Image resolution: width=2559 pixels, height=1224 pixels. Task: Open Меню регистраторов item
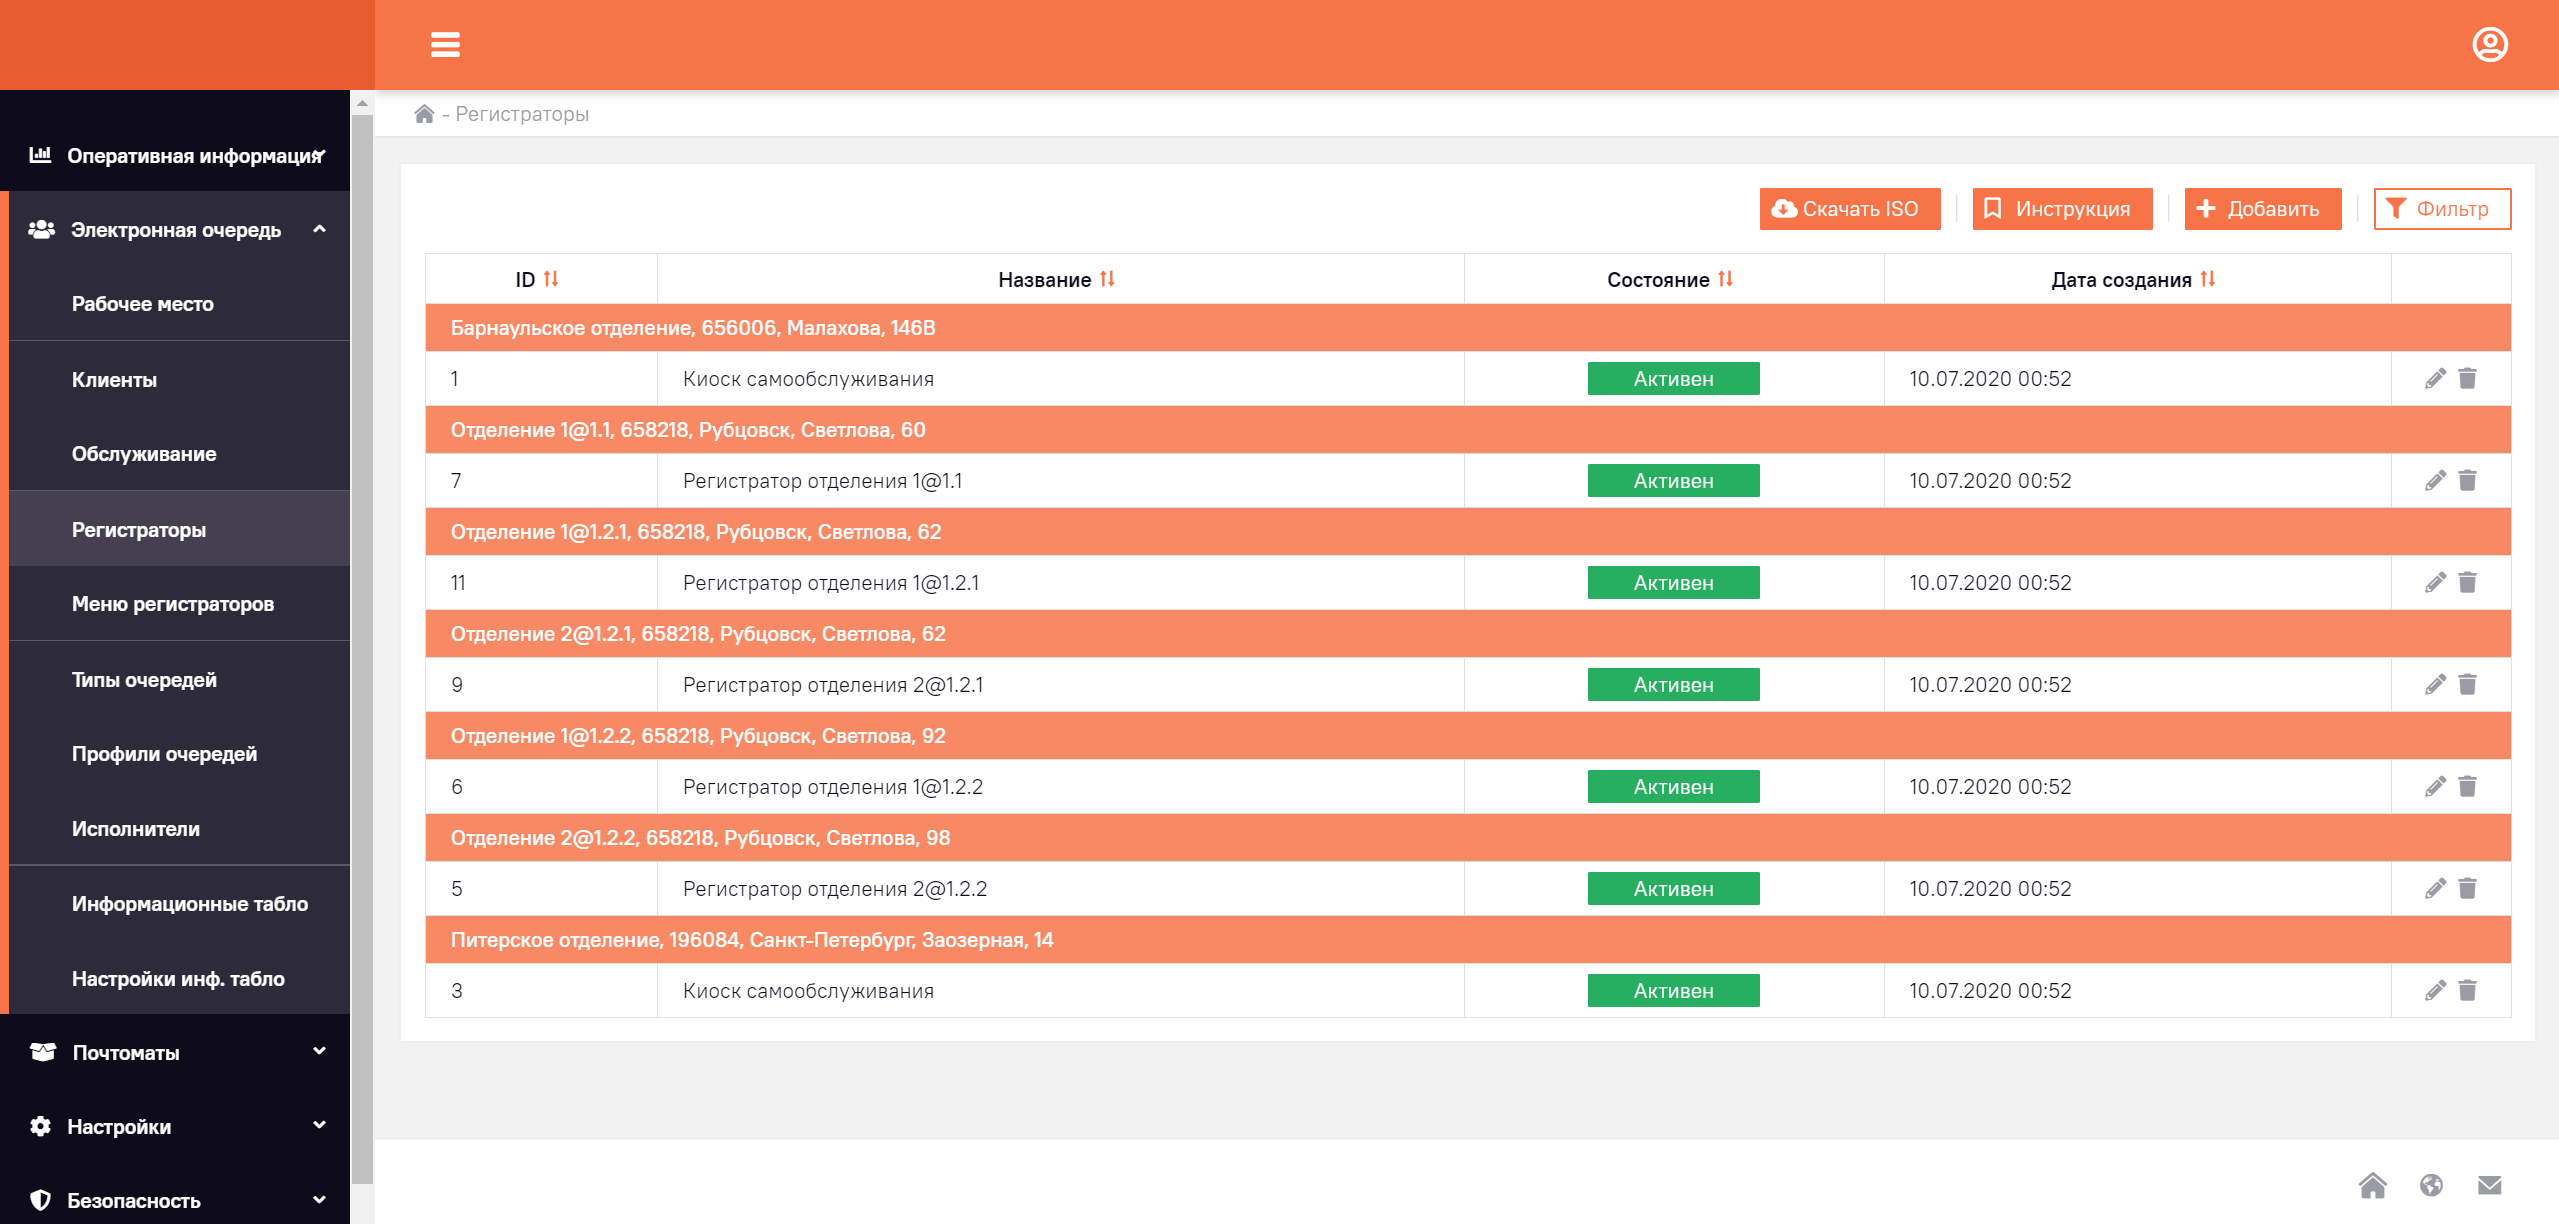179,604
